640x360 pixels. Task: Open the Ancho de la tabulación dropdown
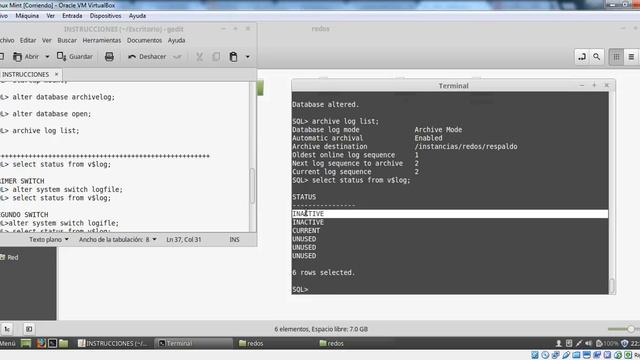click(118, 240)
